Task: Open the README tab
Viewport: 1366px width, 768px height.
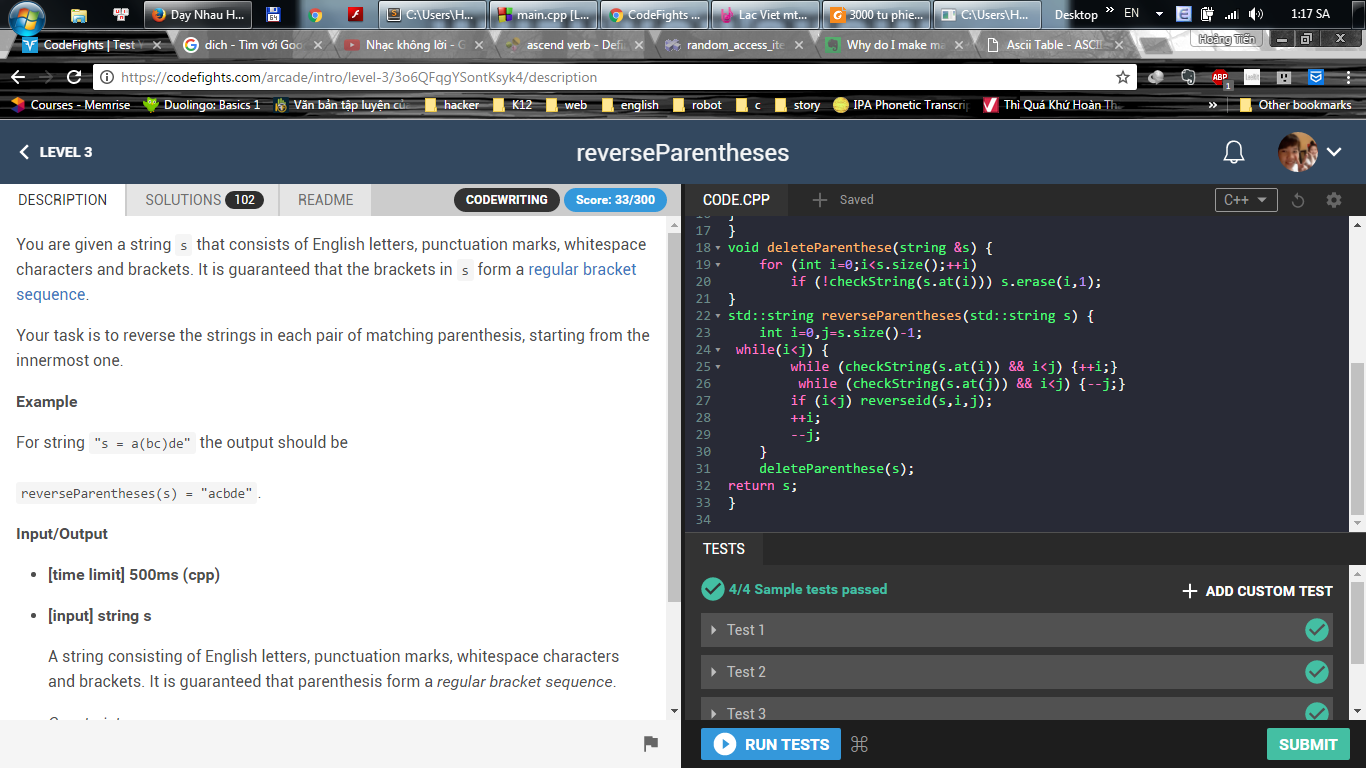Action: point(325,200)
